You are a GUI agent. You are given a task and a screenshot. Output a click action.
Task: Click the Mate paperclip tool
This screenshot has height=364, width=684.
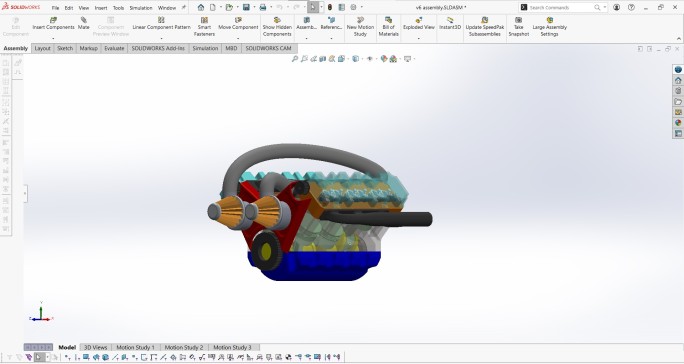click(83, 24)
